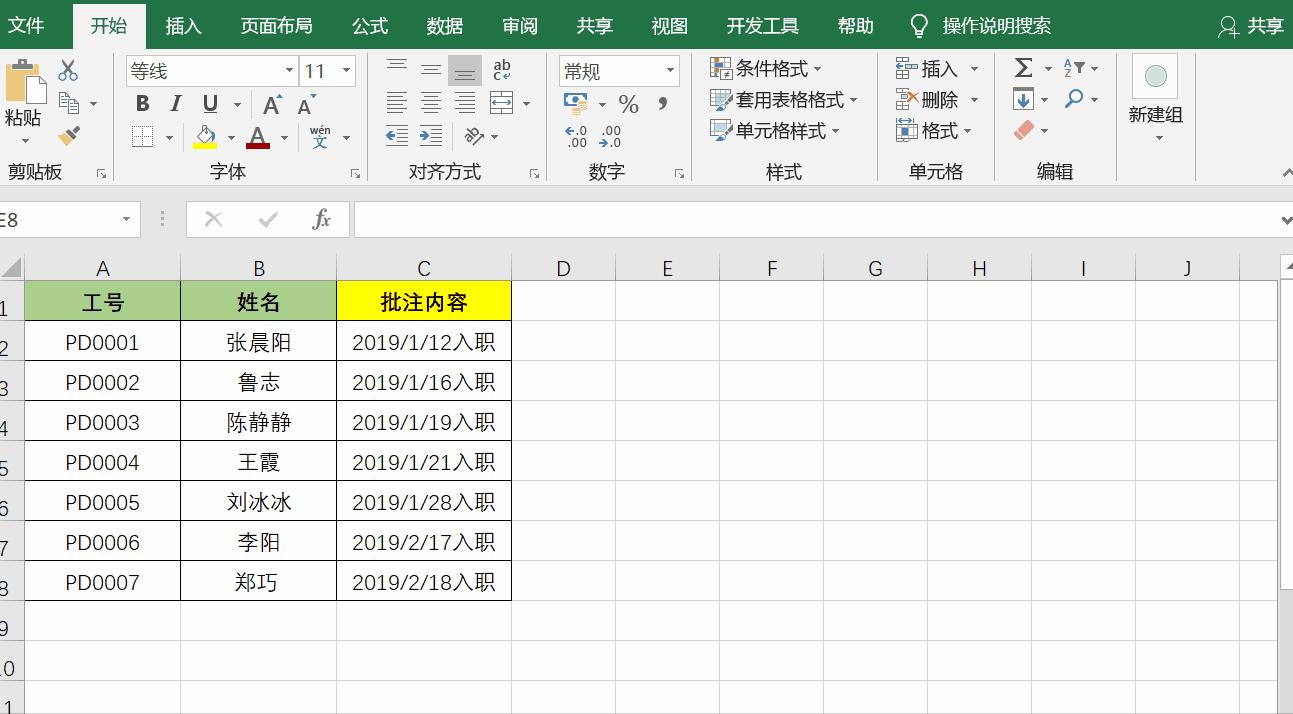1293x714 pixels.
Task: Increase decimal places using the Number group icon
Action: tap(574, 137)
